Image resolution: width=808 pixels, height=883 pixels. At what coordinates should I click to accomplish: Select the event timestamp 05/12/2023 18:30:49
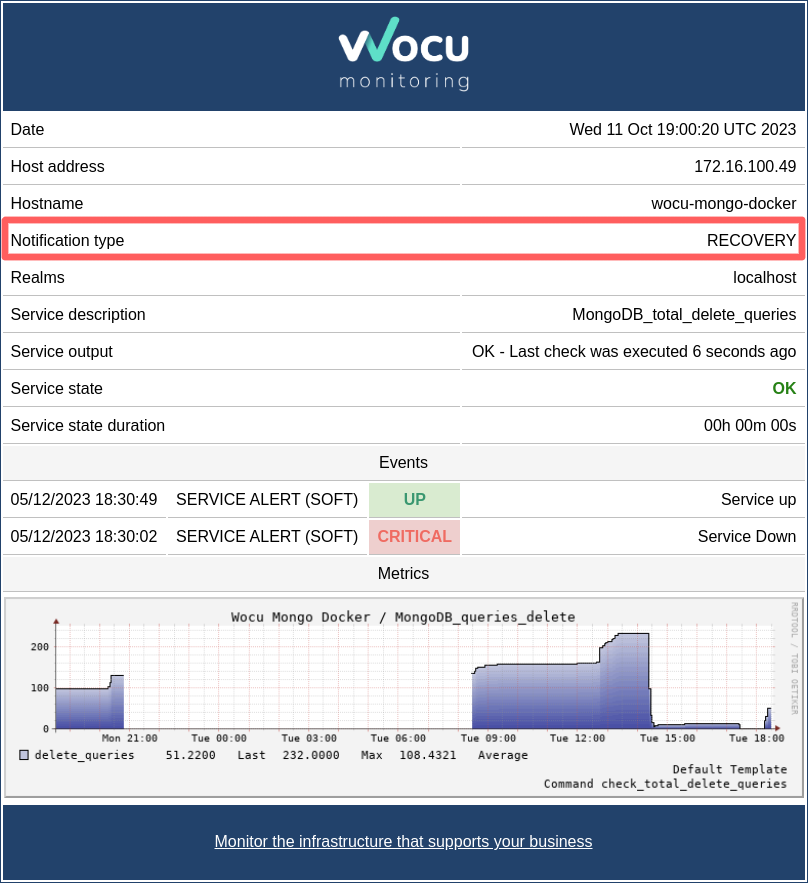pos(84,500)
